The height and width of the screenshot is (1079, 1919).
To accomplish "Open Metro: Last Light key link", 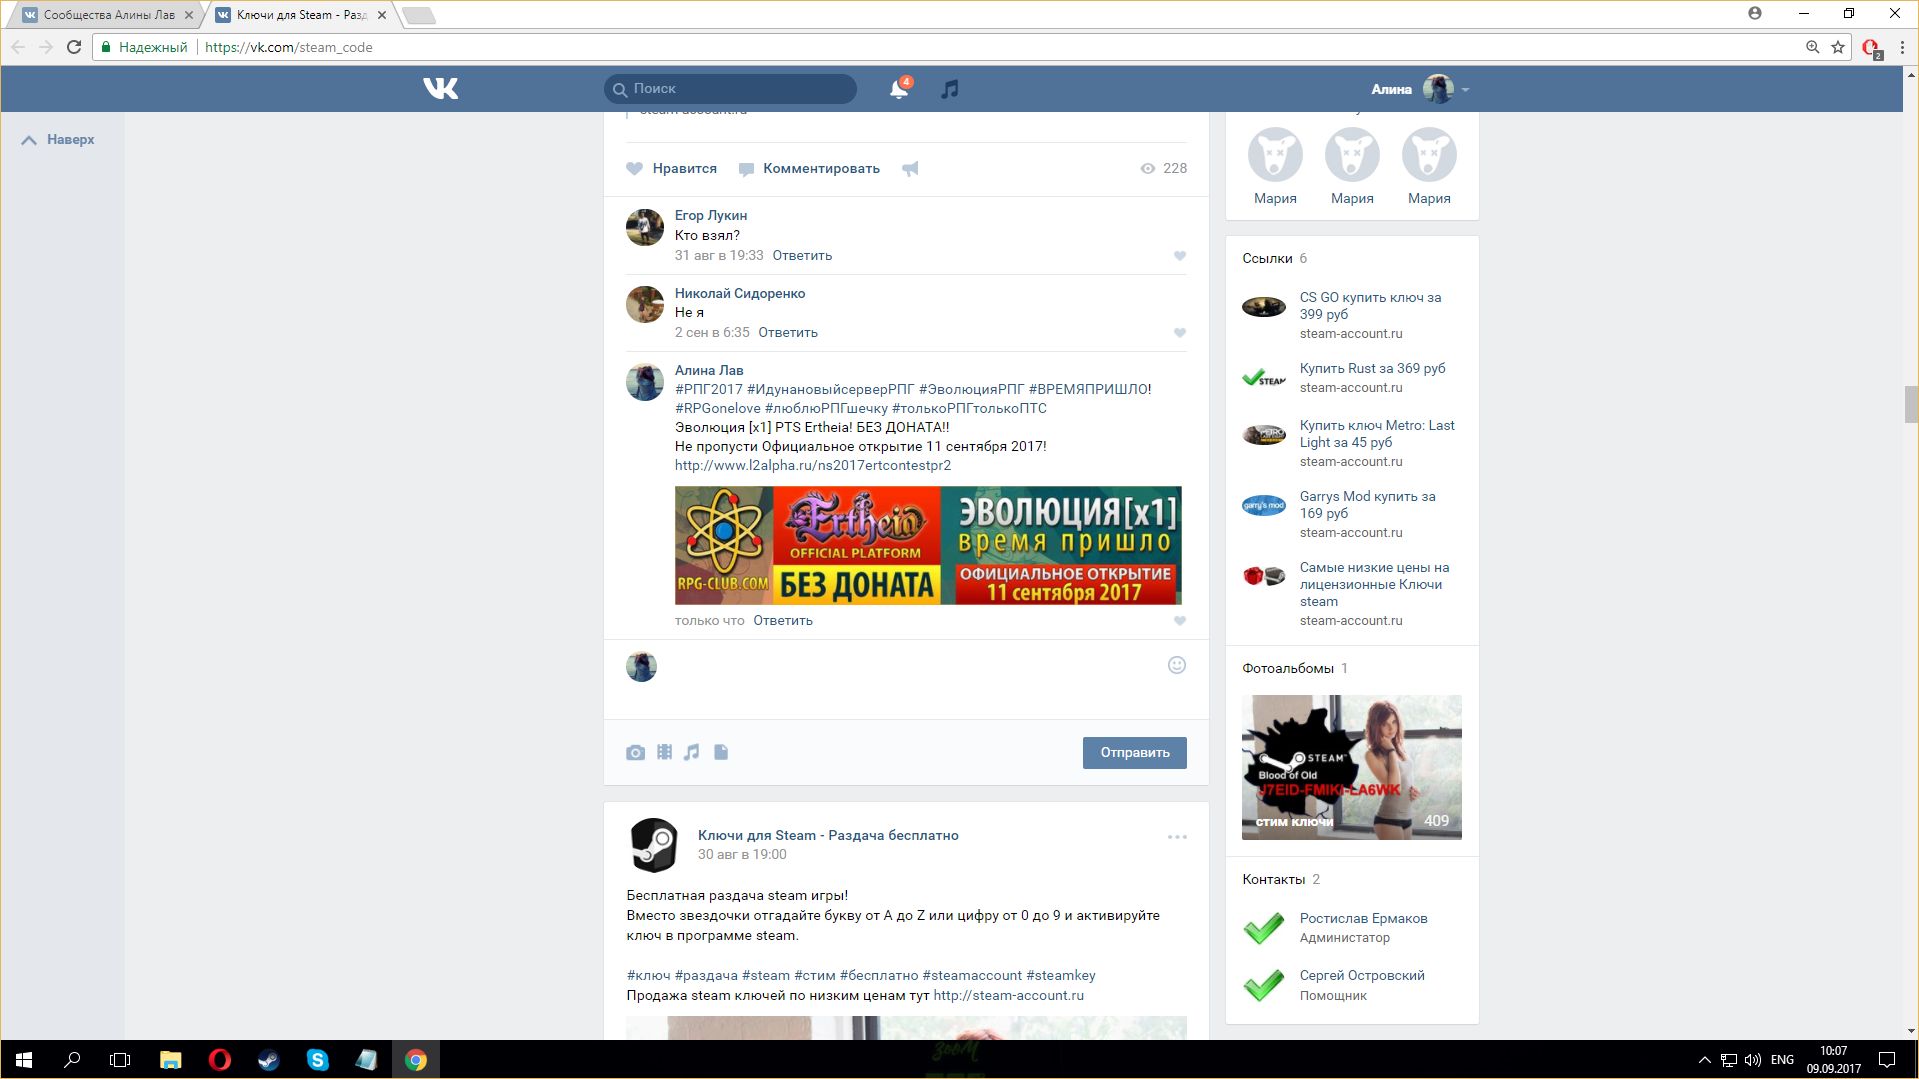I will [1377, 434].
